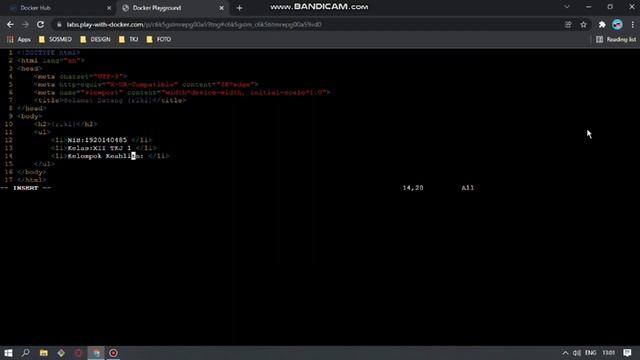Click the INSERT mode indicator
640x360 pixels.
[26, 188]
